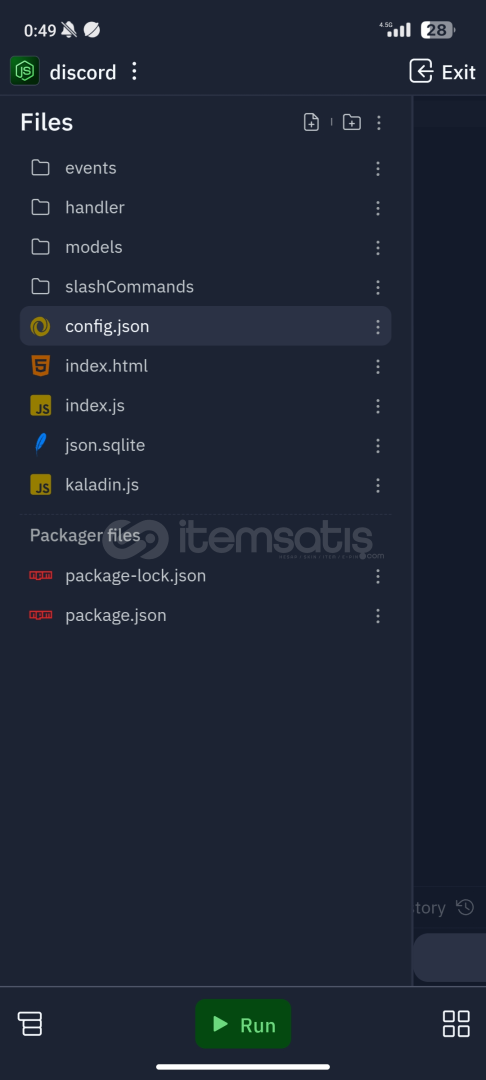Open the bottom-left panel layout icon
486x1080 pixels.
30,1024
